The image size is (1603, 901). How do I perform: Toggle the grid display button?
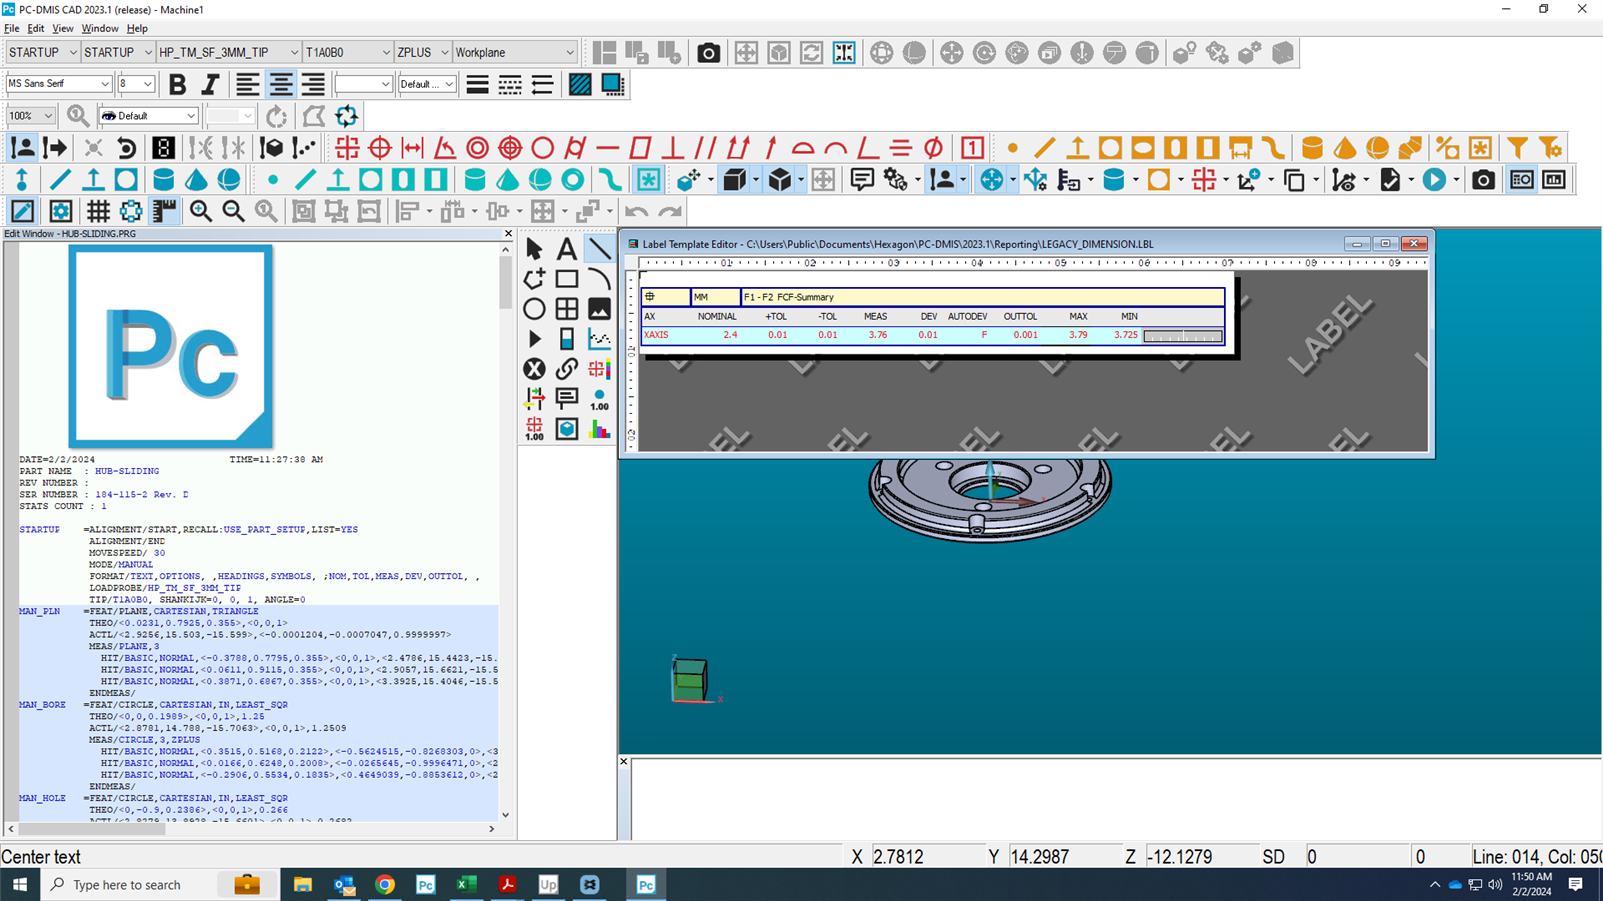click(98, 211)
